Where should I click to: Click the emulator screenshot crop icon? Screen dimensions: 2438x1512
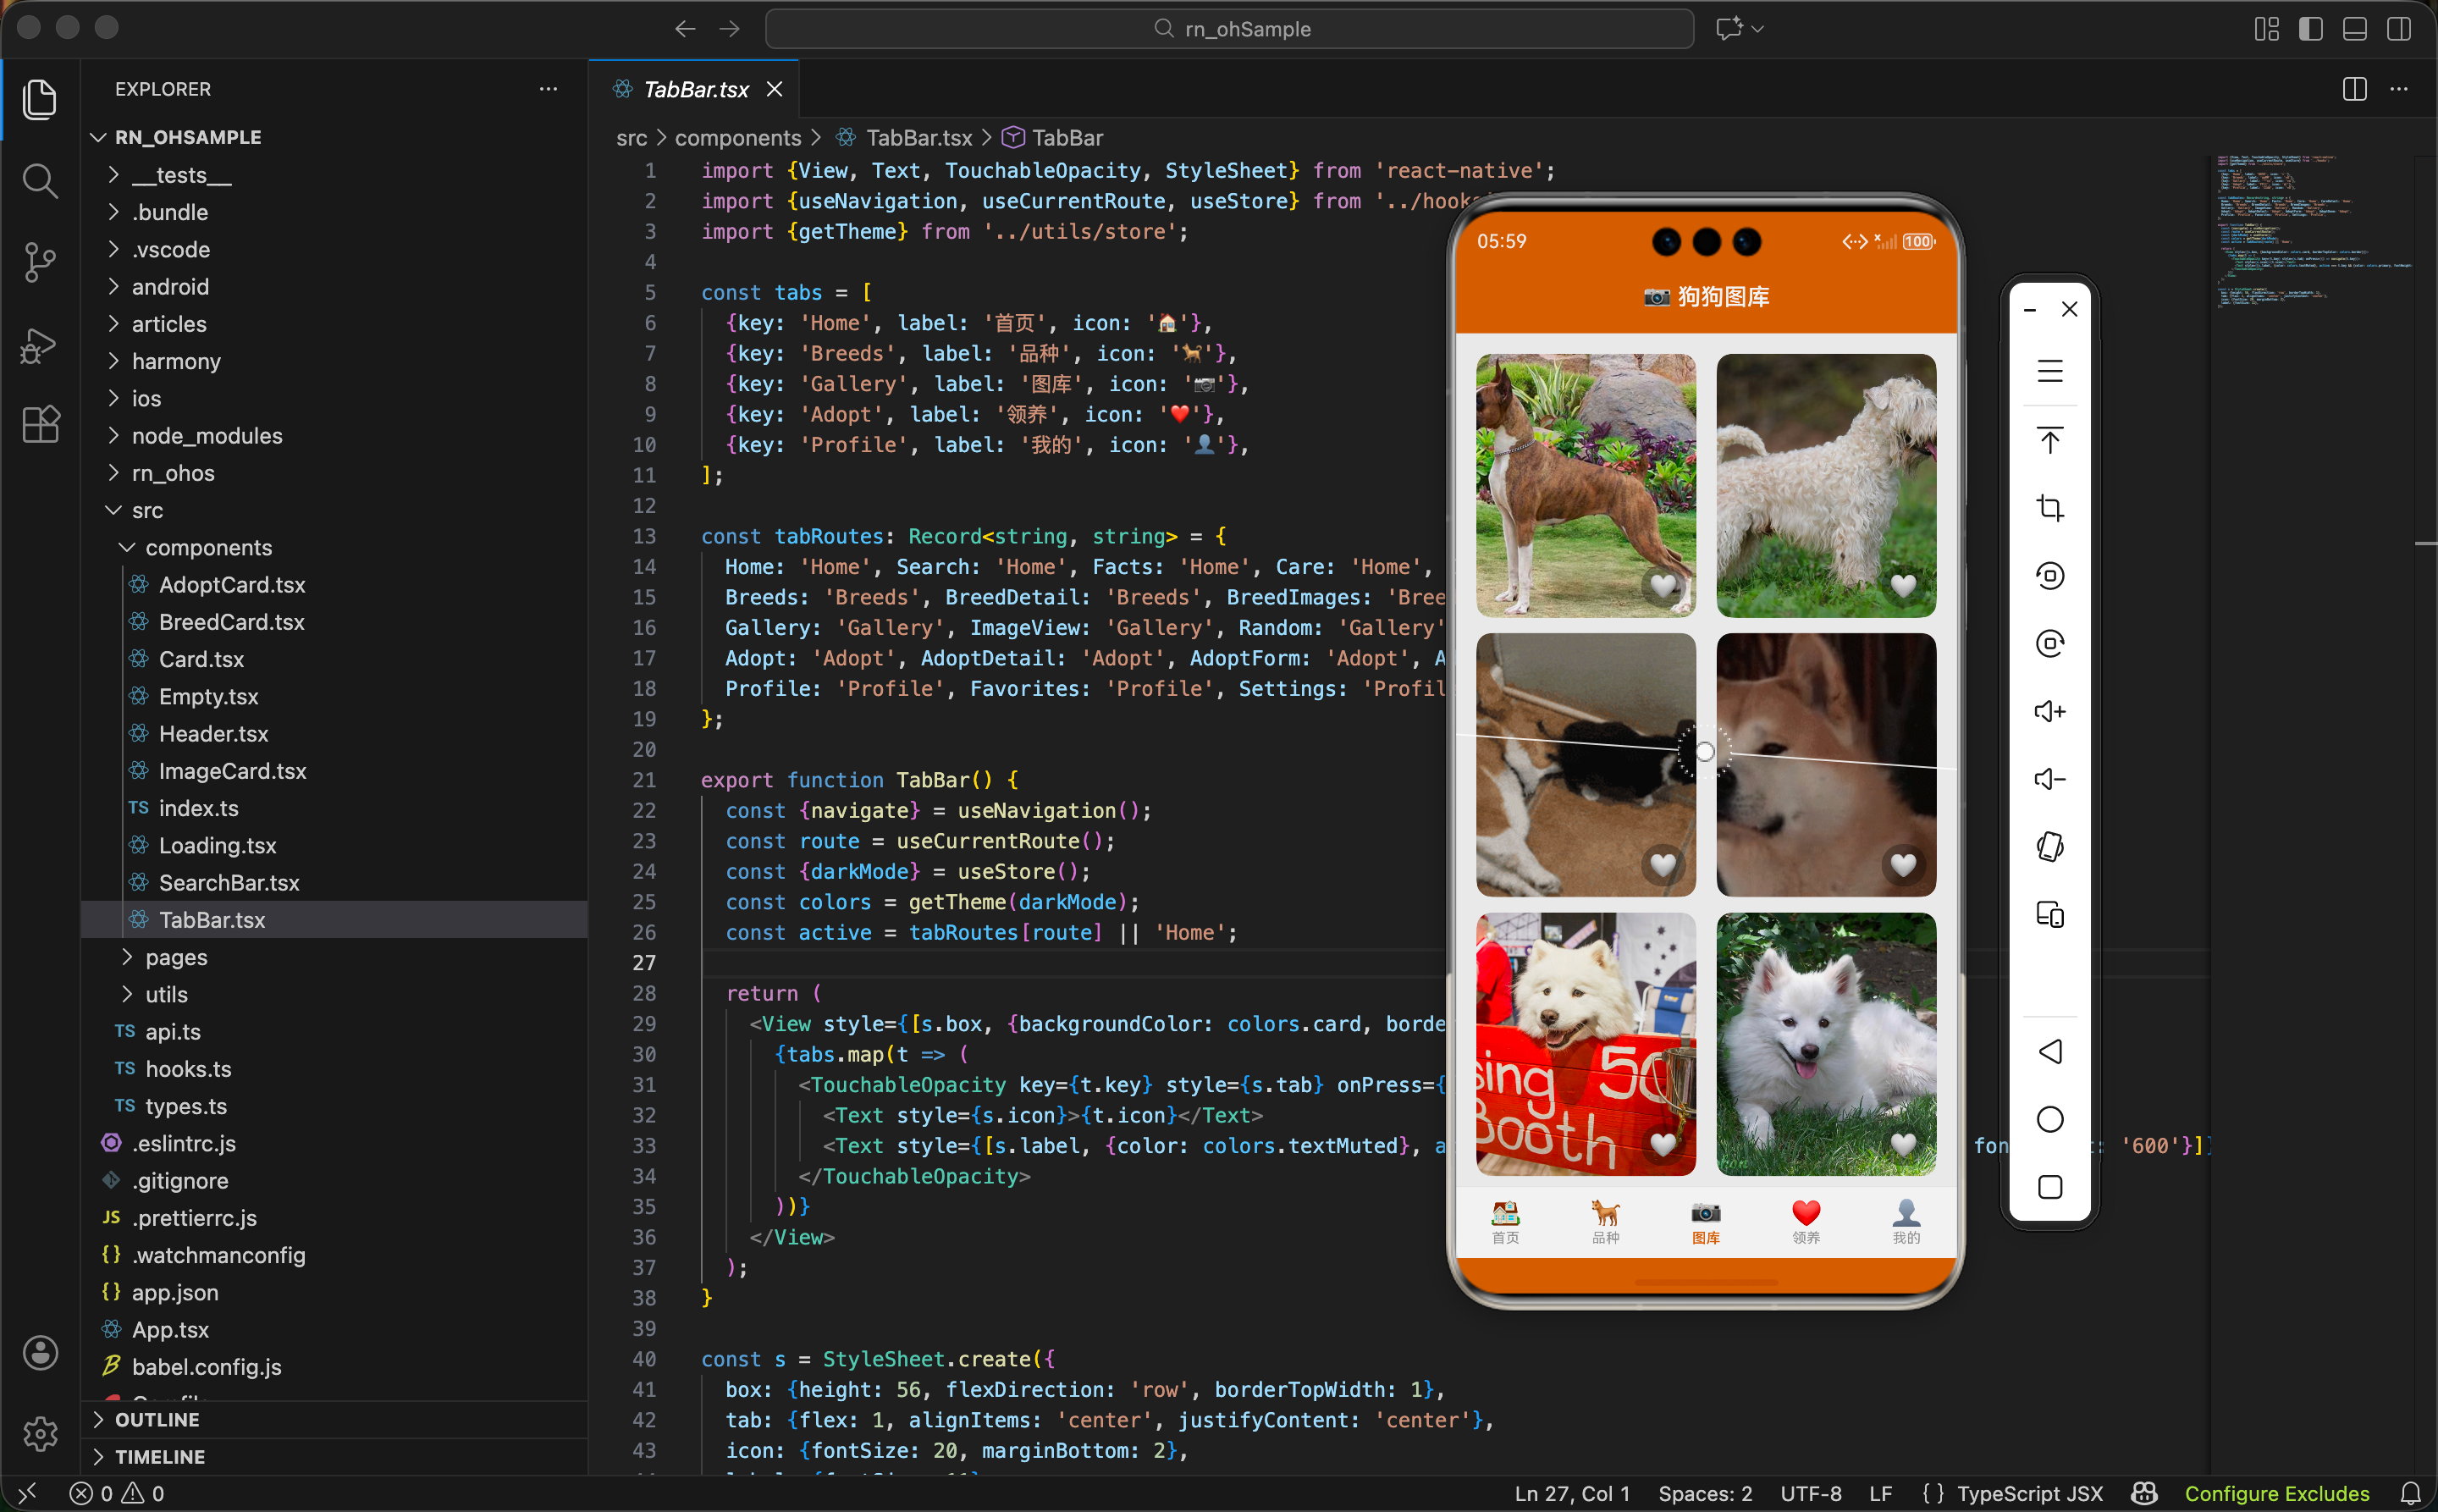point(2049,508)
